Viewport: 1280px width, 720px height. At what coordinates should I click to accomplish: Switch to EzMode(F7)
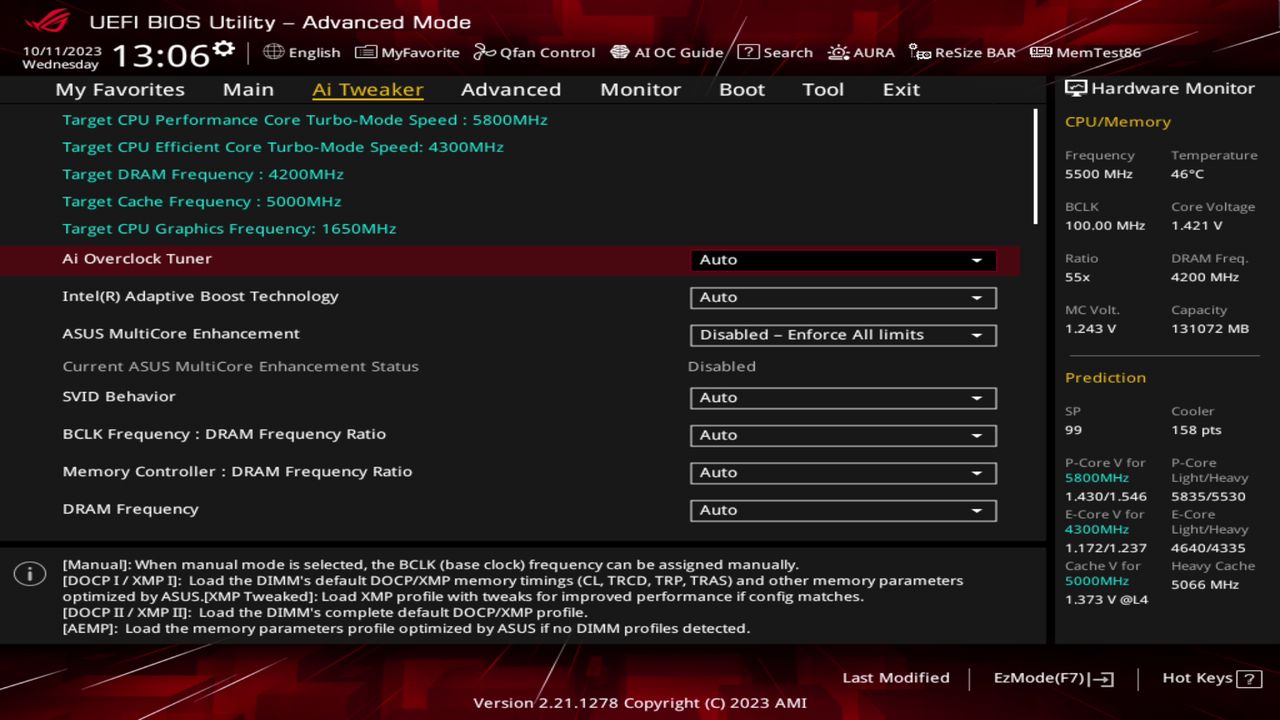(1053, 678)
